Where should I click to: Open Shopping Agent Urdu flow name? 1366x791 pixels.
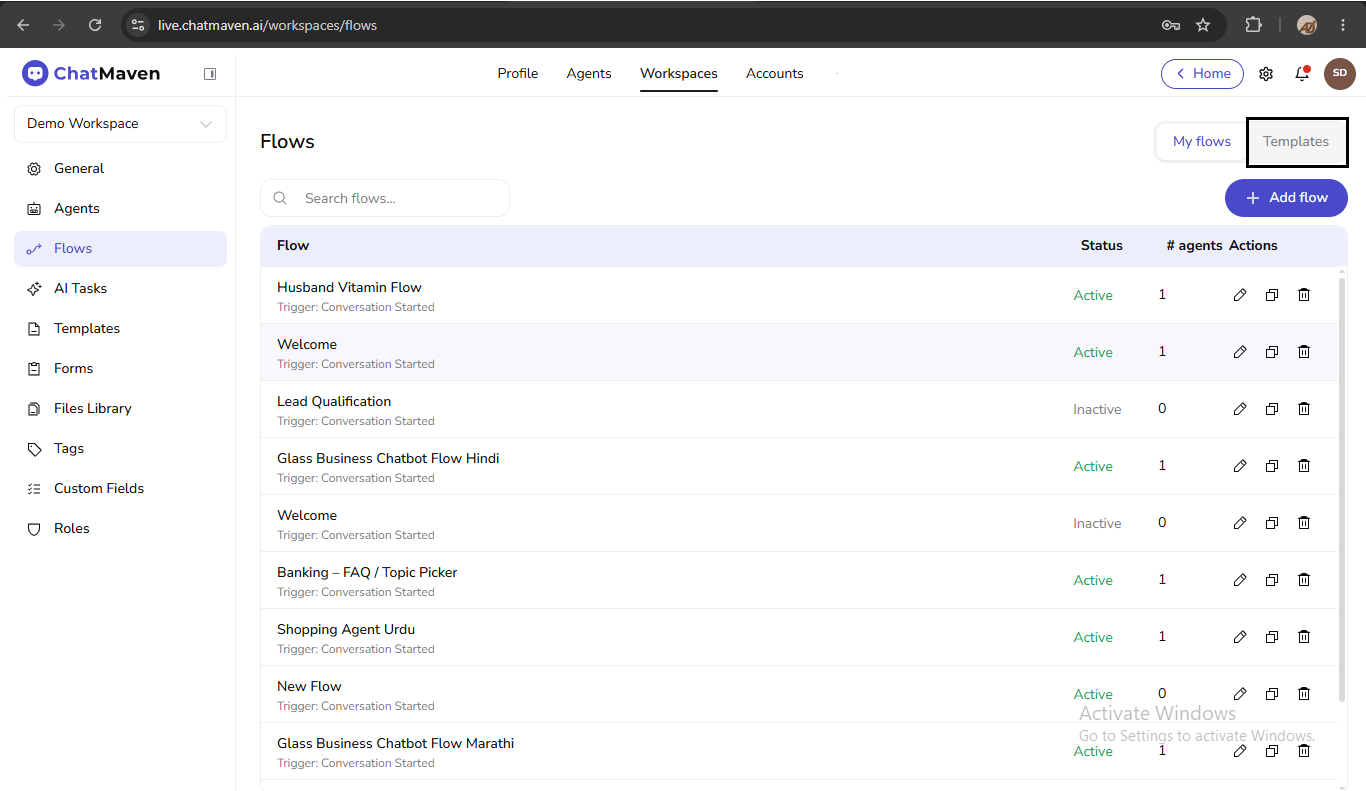click(x=346, y=630)
